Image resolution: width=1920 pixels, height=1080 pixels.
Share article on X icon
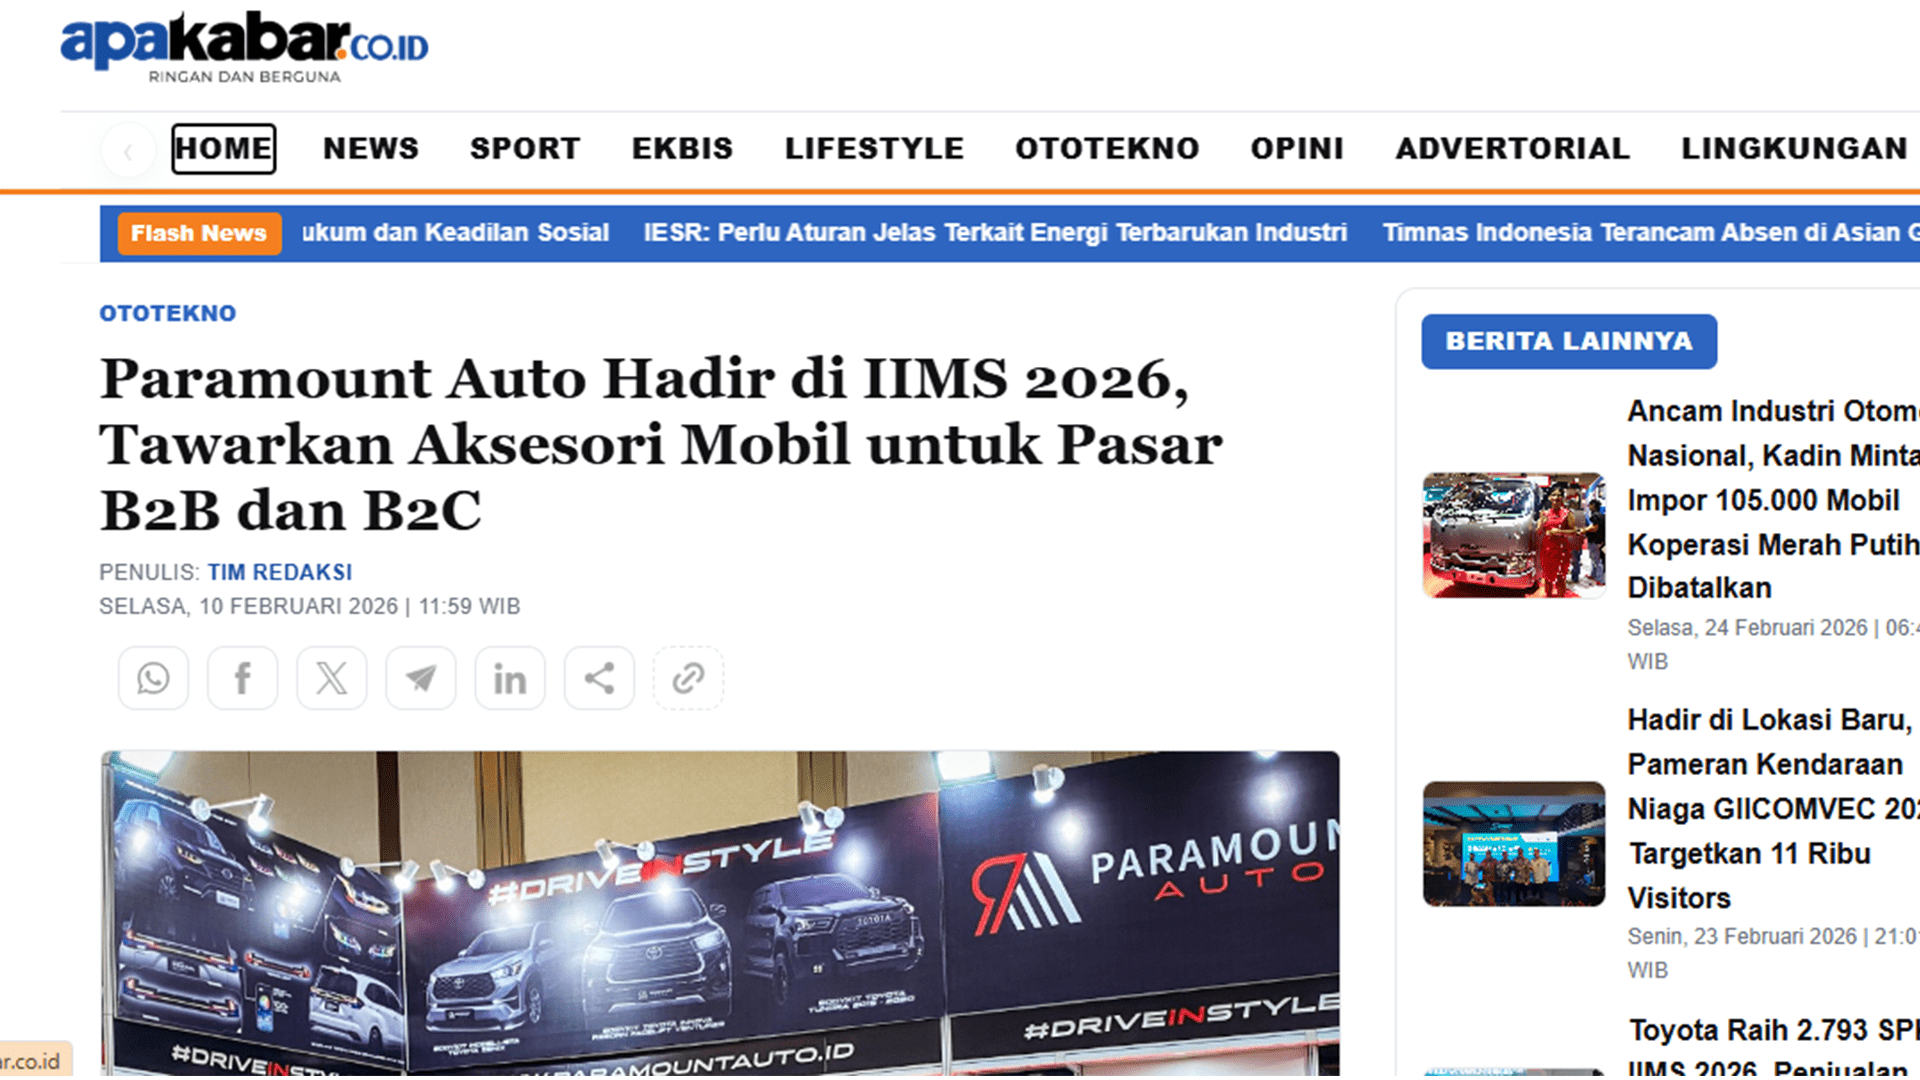[x=331, y=679]
